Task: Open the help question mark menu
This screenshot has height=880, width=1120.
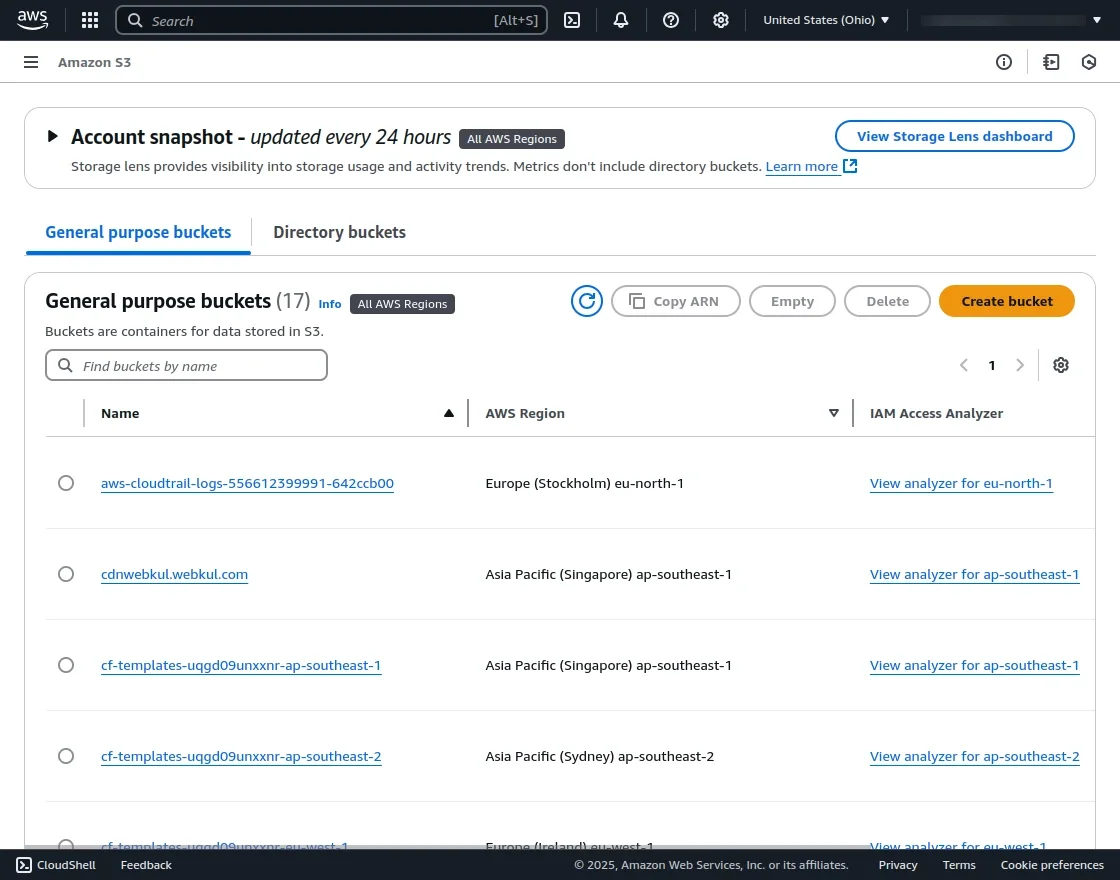Action: (671, 20)
